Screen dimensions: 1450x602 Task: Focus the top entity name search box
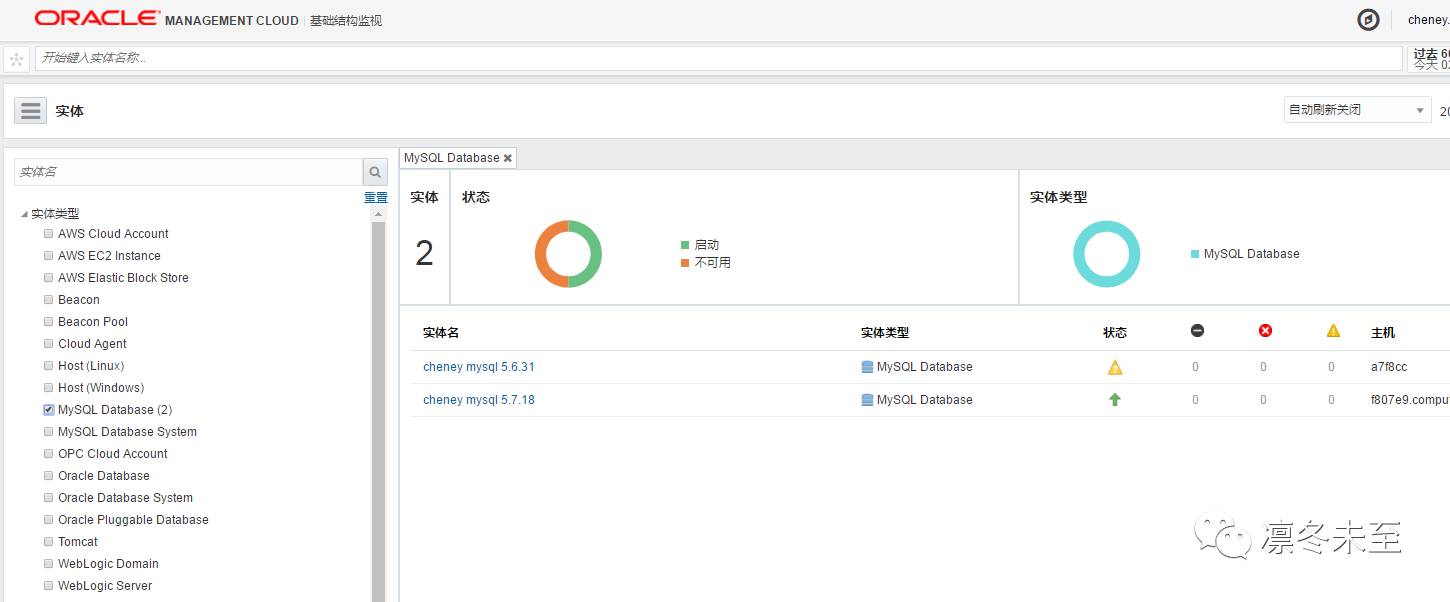[719, 58]
